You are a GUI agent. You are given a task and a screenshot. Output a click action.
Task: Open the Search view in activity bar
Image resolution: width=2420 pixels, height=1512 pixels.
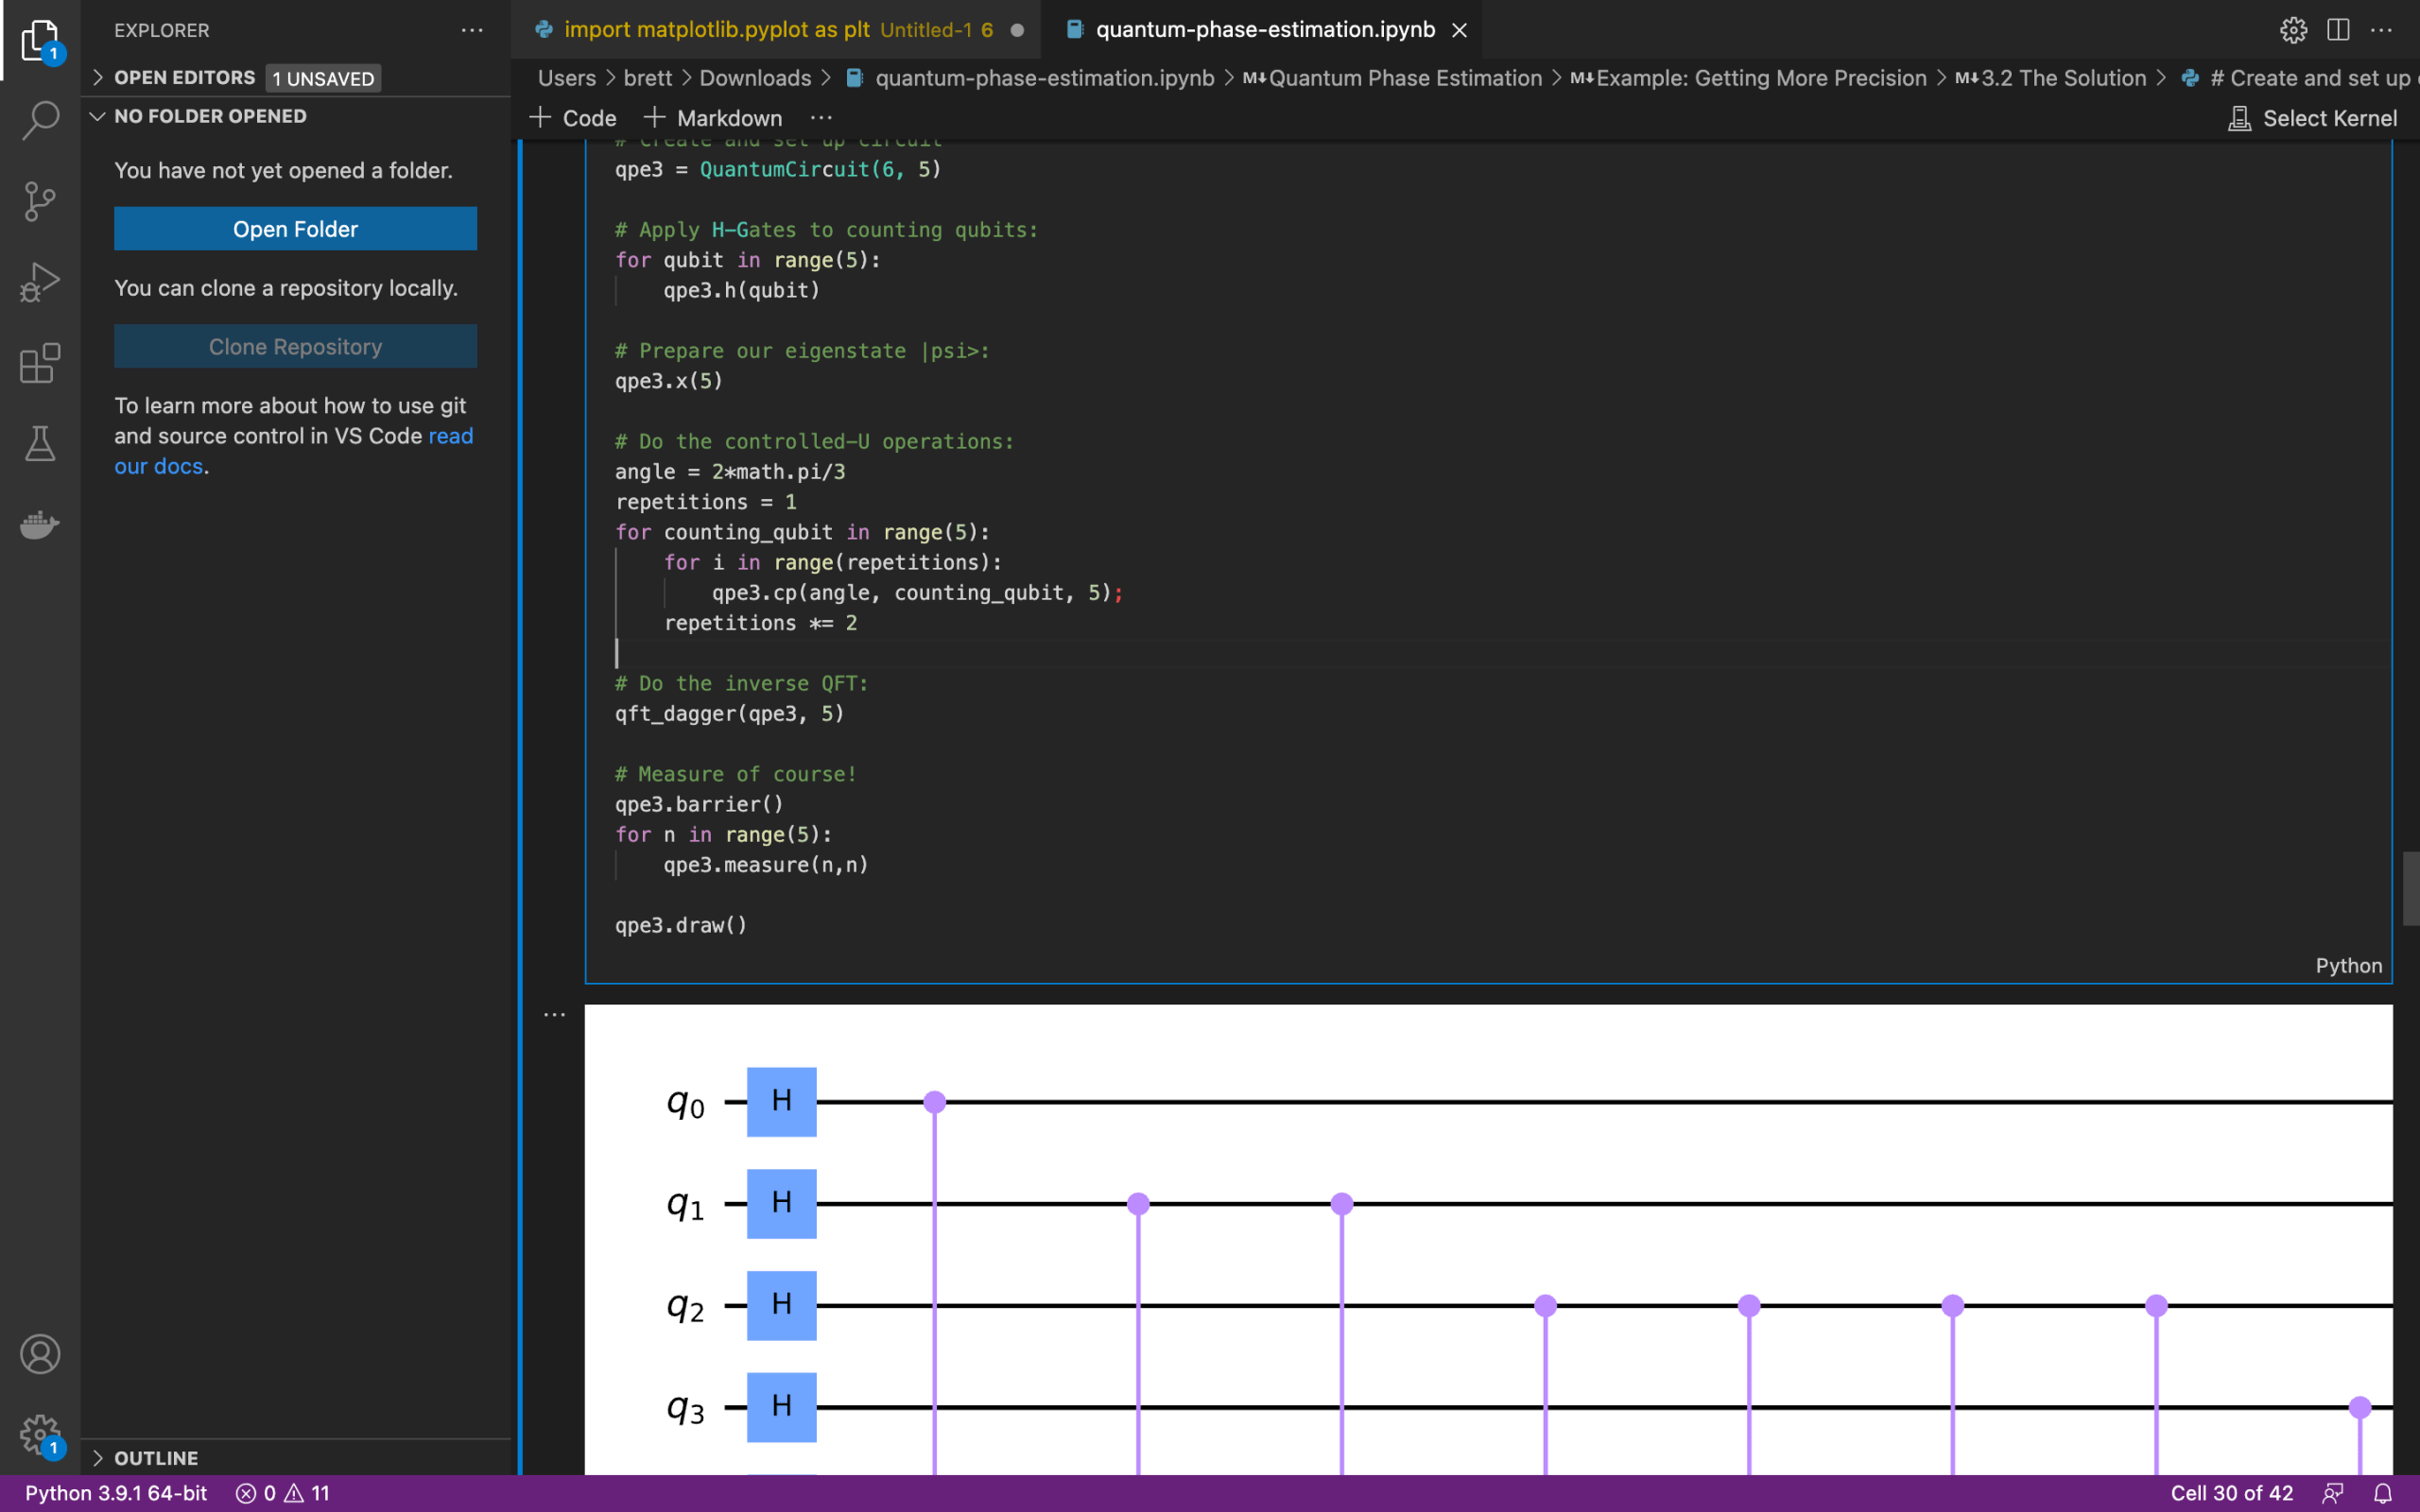[40, 120]
